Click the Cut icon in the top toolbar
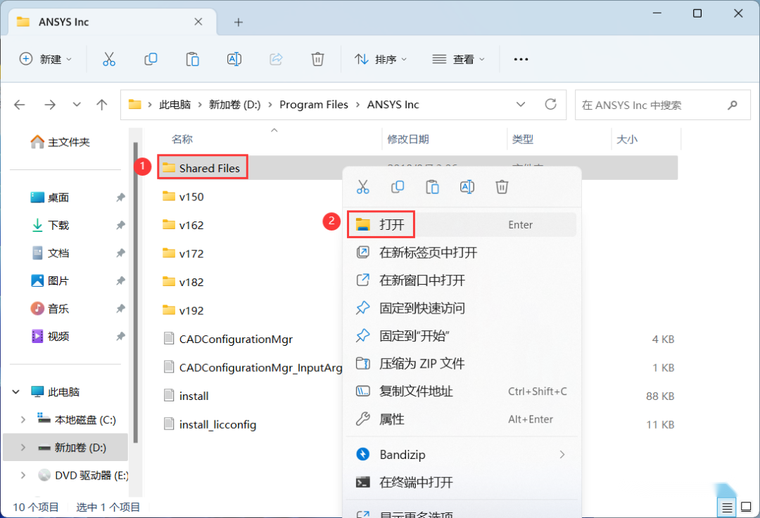Viewport: 760px width, 518px height. (109, 59)
